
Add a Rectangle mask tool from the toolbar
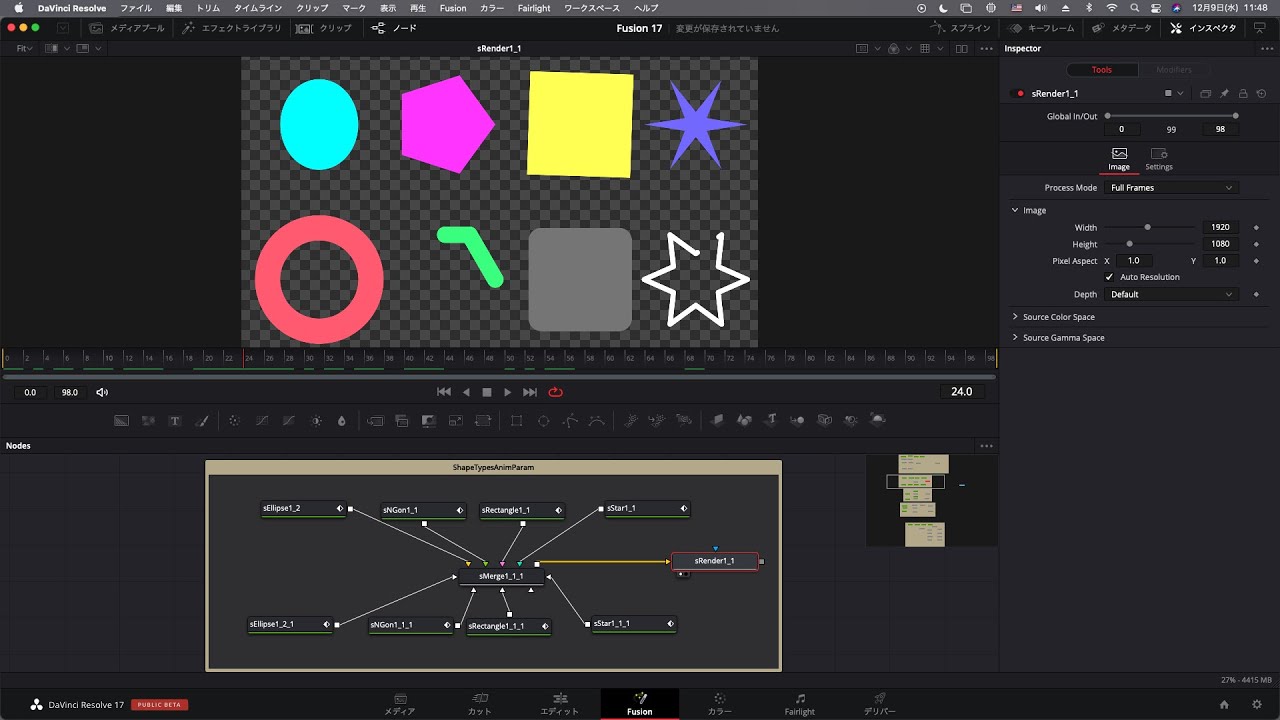(516, 421)
